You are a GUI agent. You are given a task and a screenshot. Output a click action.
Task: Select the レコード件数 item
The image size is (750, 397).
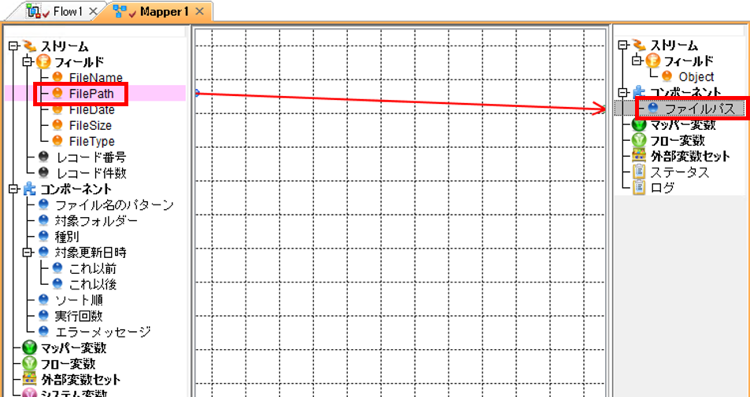[x=90, y=173]
